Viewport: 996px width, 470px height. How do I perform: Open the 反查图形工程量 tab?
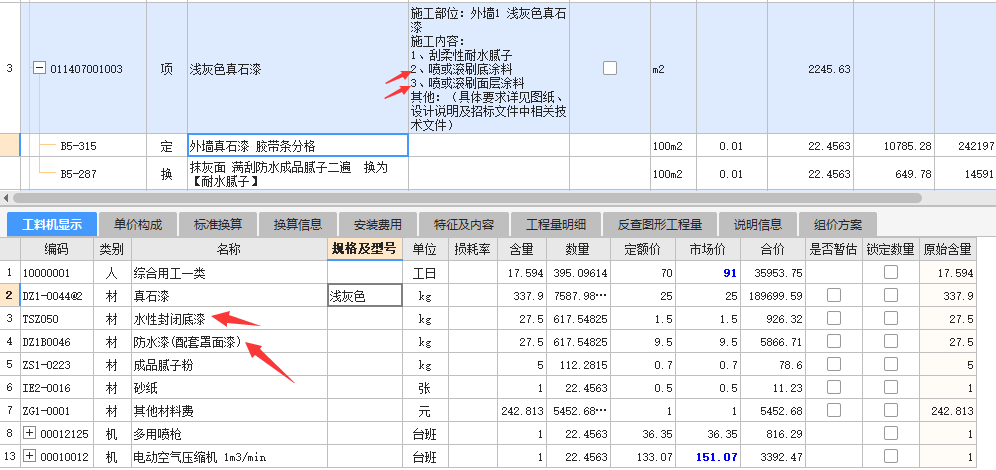point(659,224)
